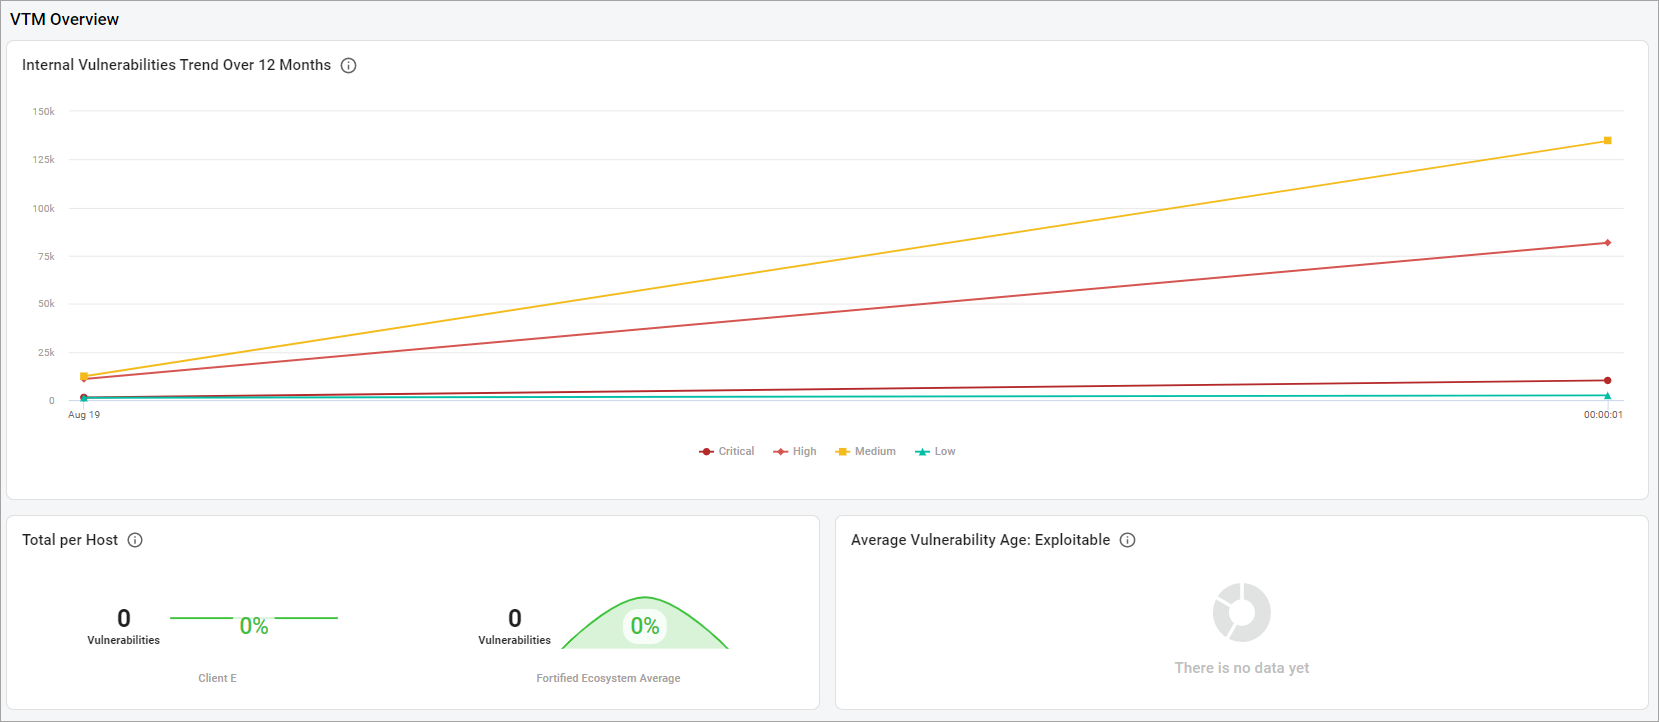Viewport: 1659px width, 722px height.
Task: Click the empty donut chart placeholder icon
Action: [1241, 612]
